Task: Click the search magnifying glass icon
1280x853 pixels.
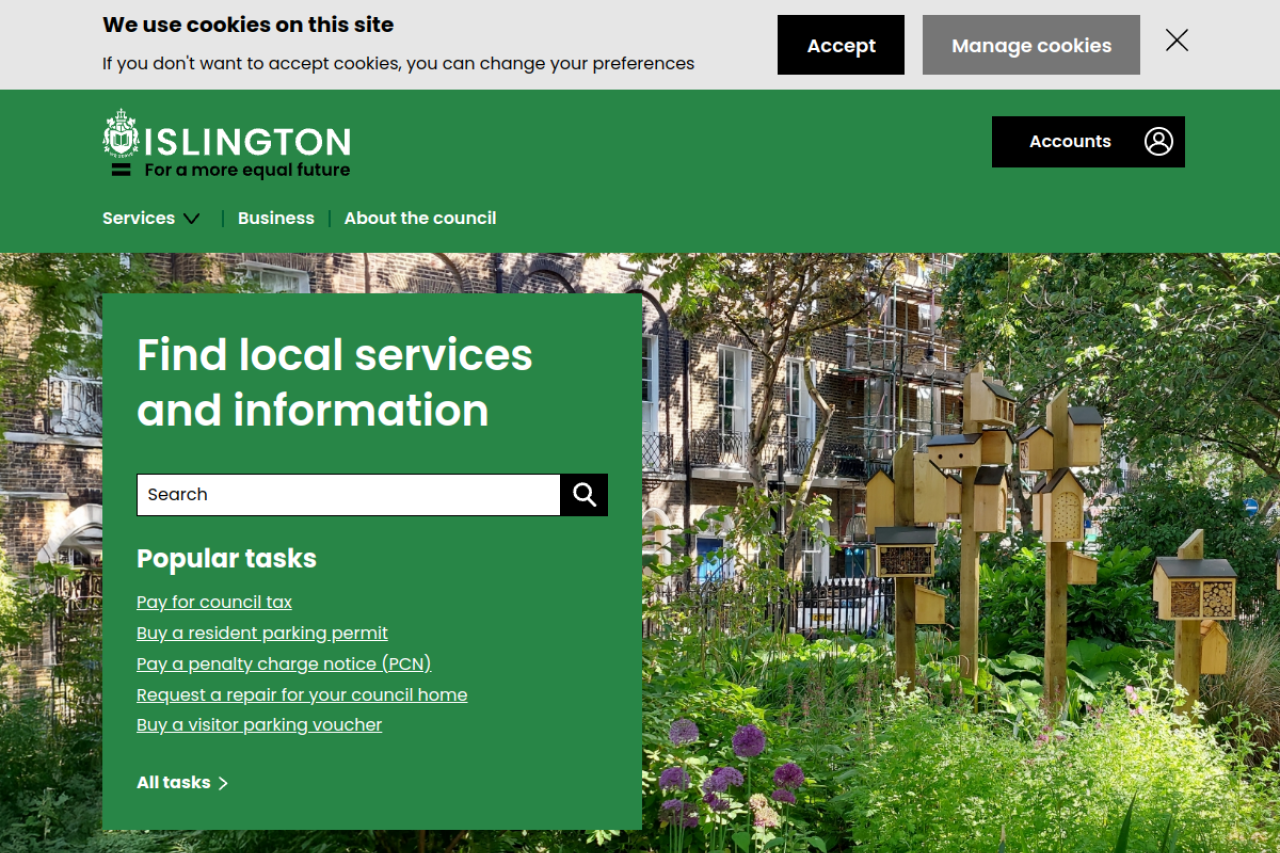Action: [x=584, y=495]
